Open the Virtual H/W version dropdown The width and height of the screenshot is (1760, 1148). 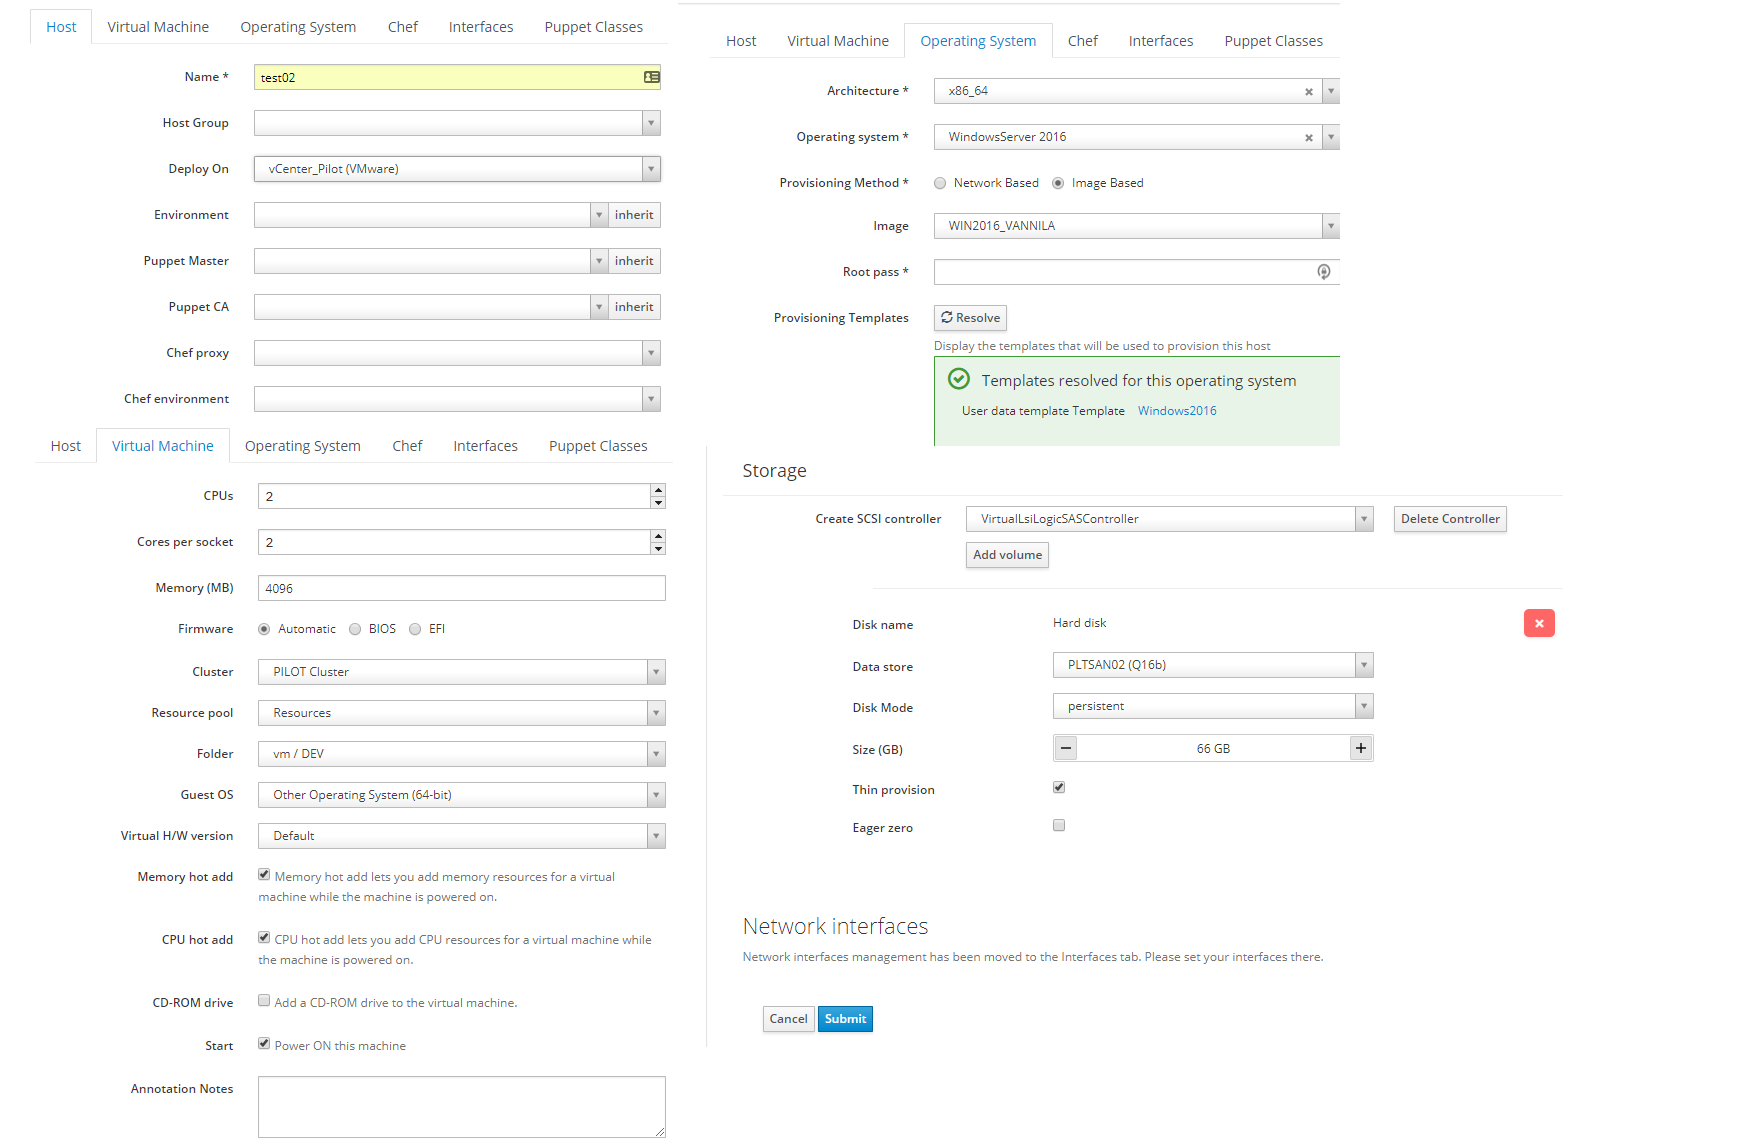tap(462, 836)
